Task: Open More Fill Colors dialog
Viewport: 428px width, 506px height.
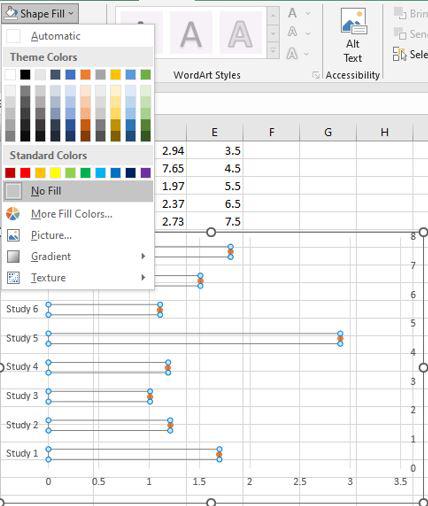Action: coord(78,214)
